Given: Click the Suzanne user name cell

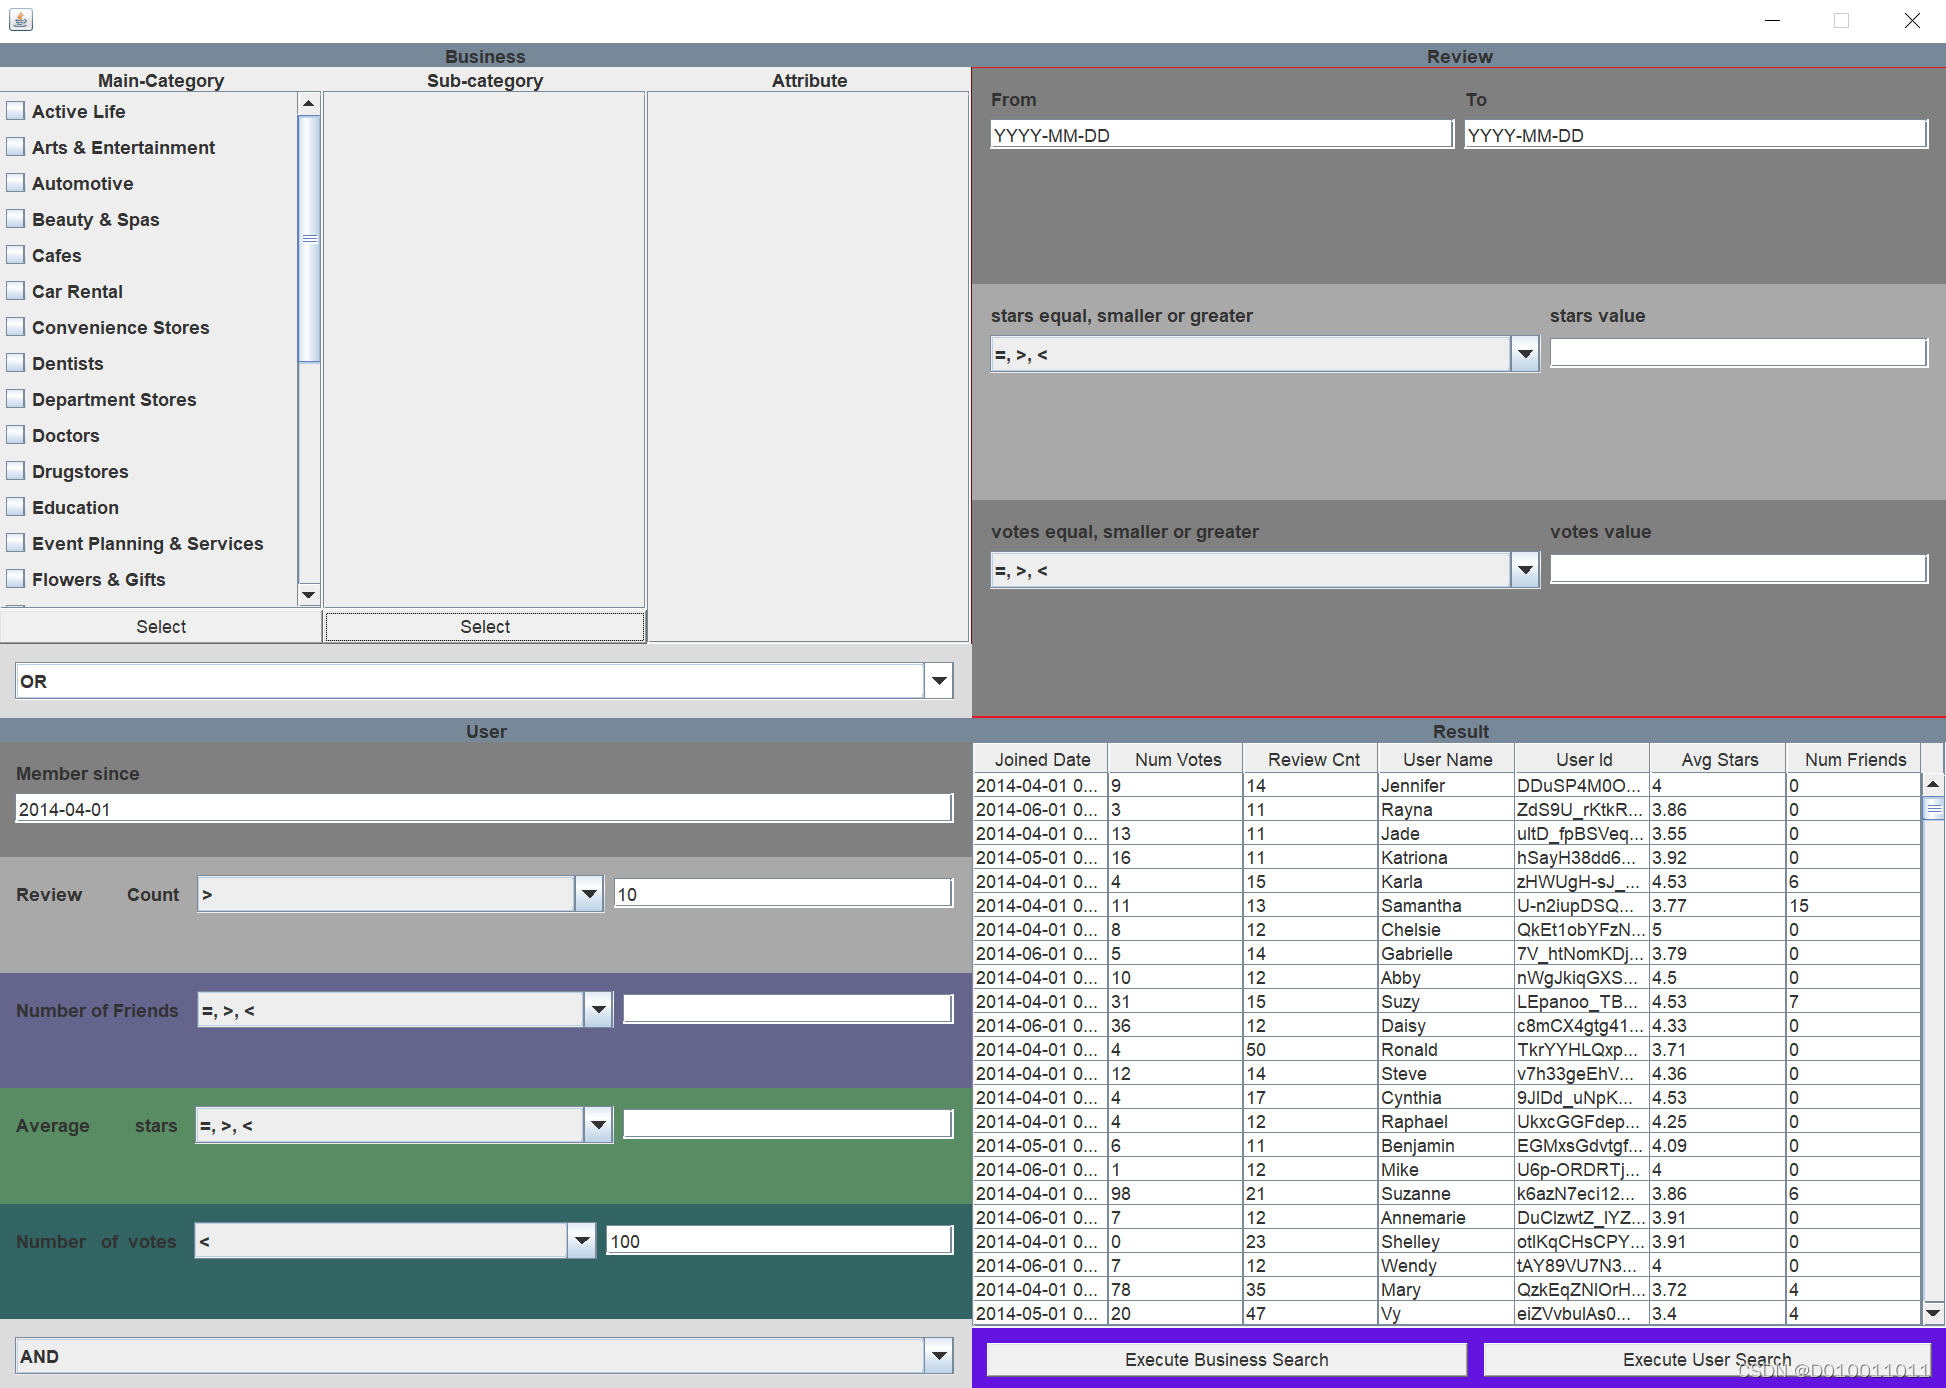Looking at the screenshot, I should (x=1447, y=1193).
